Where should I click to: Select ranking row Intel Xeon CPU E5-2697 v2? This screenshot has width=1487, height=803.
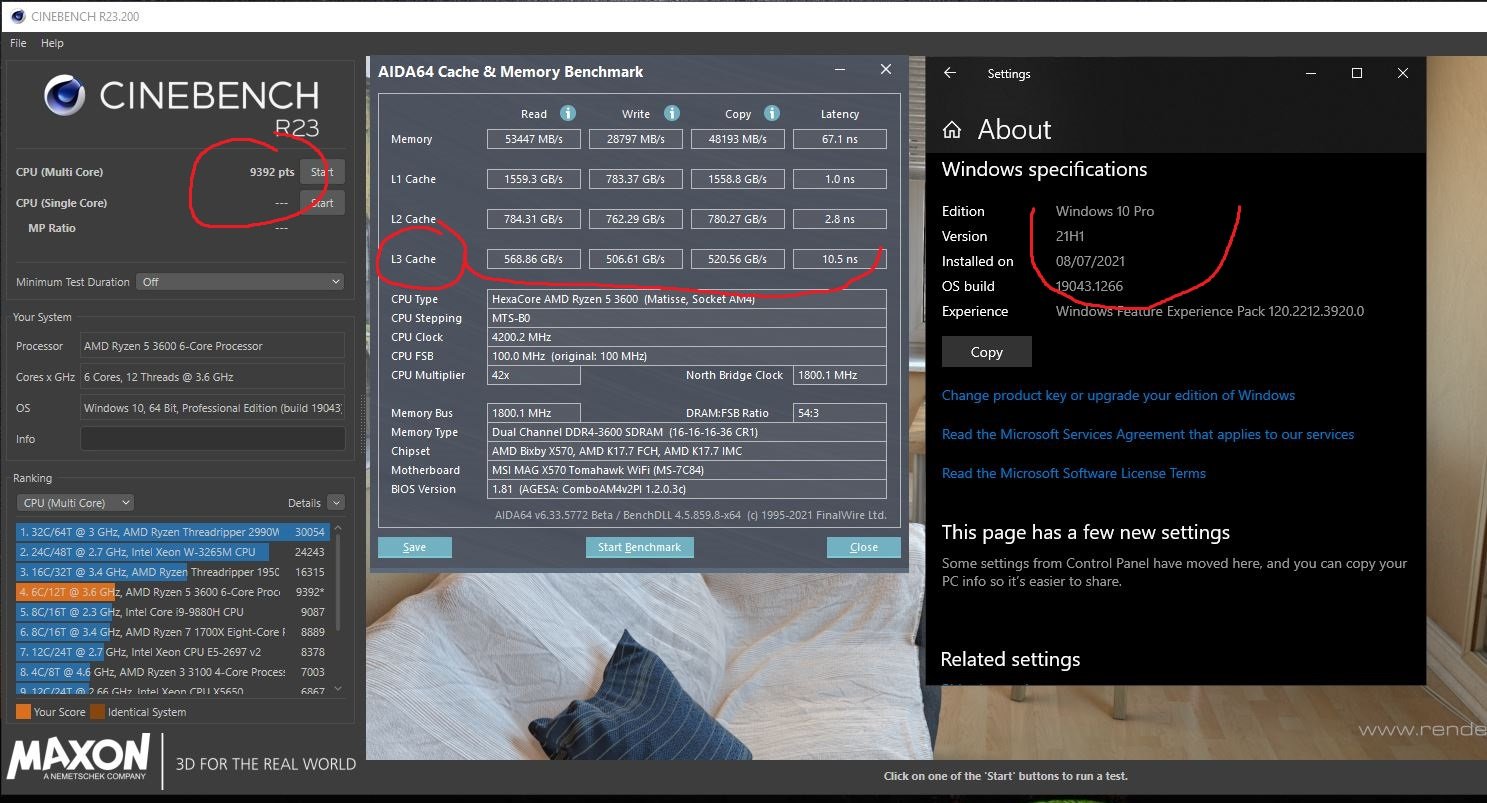[x=172, y=652]
